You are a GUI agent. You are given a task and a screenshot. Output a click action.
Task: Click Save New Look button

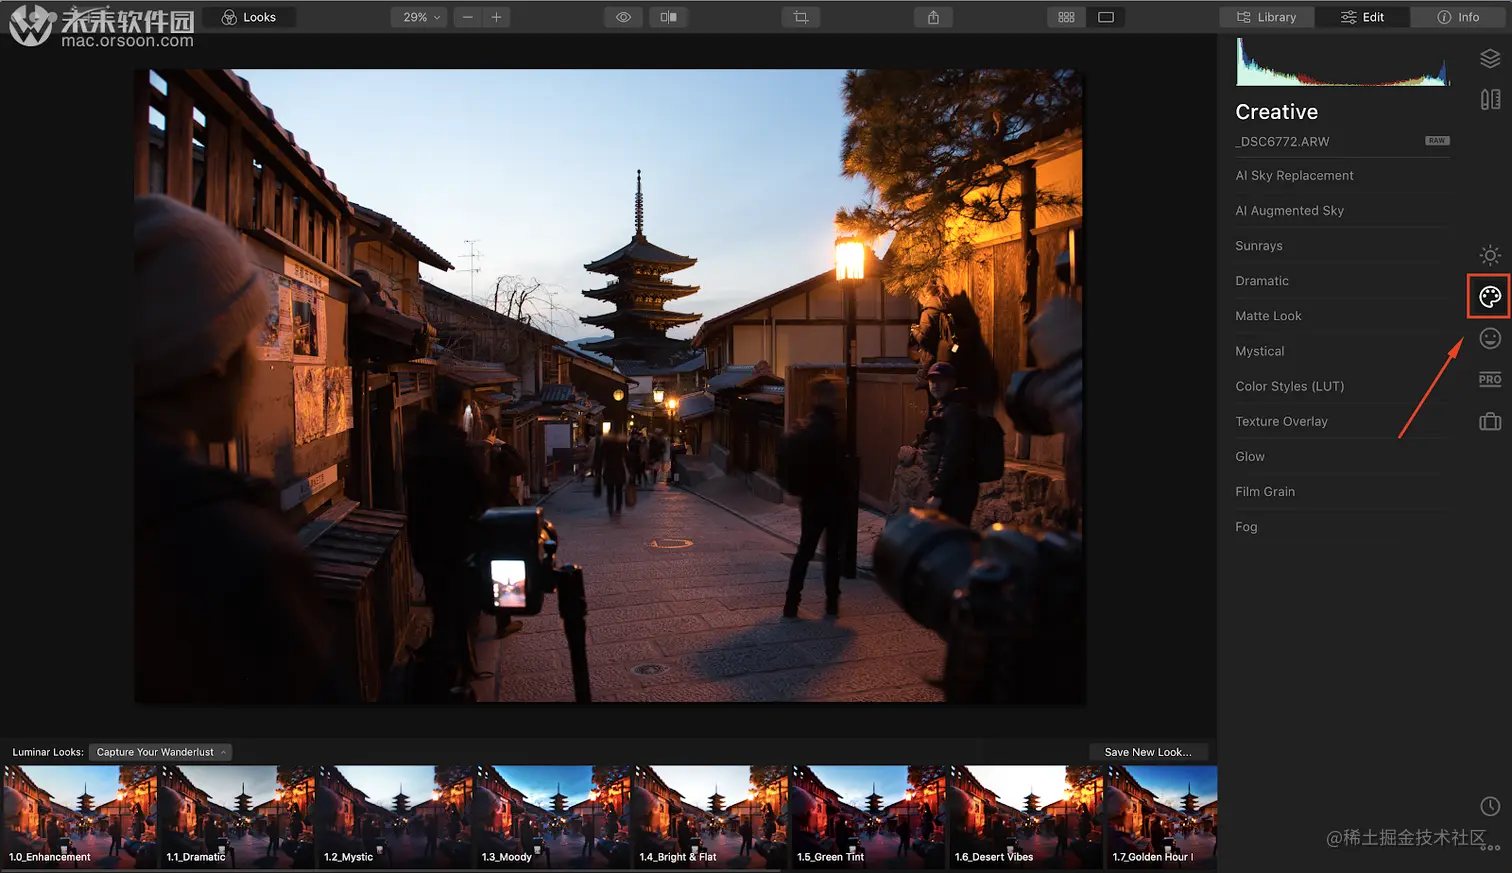coord(1147,752)
